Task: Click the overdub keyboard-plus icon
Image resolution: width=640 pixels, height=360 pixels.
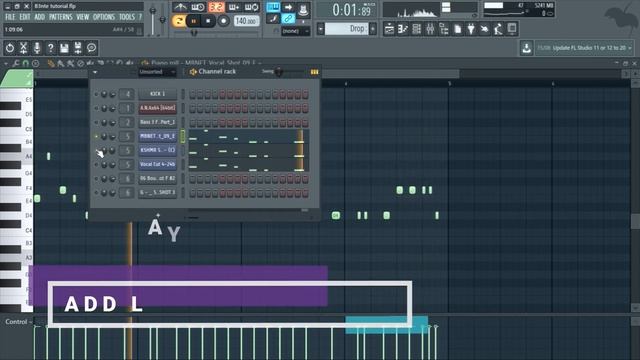Action: [x=234, y=7]
